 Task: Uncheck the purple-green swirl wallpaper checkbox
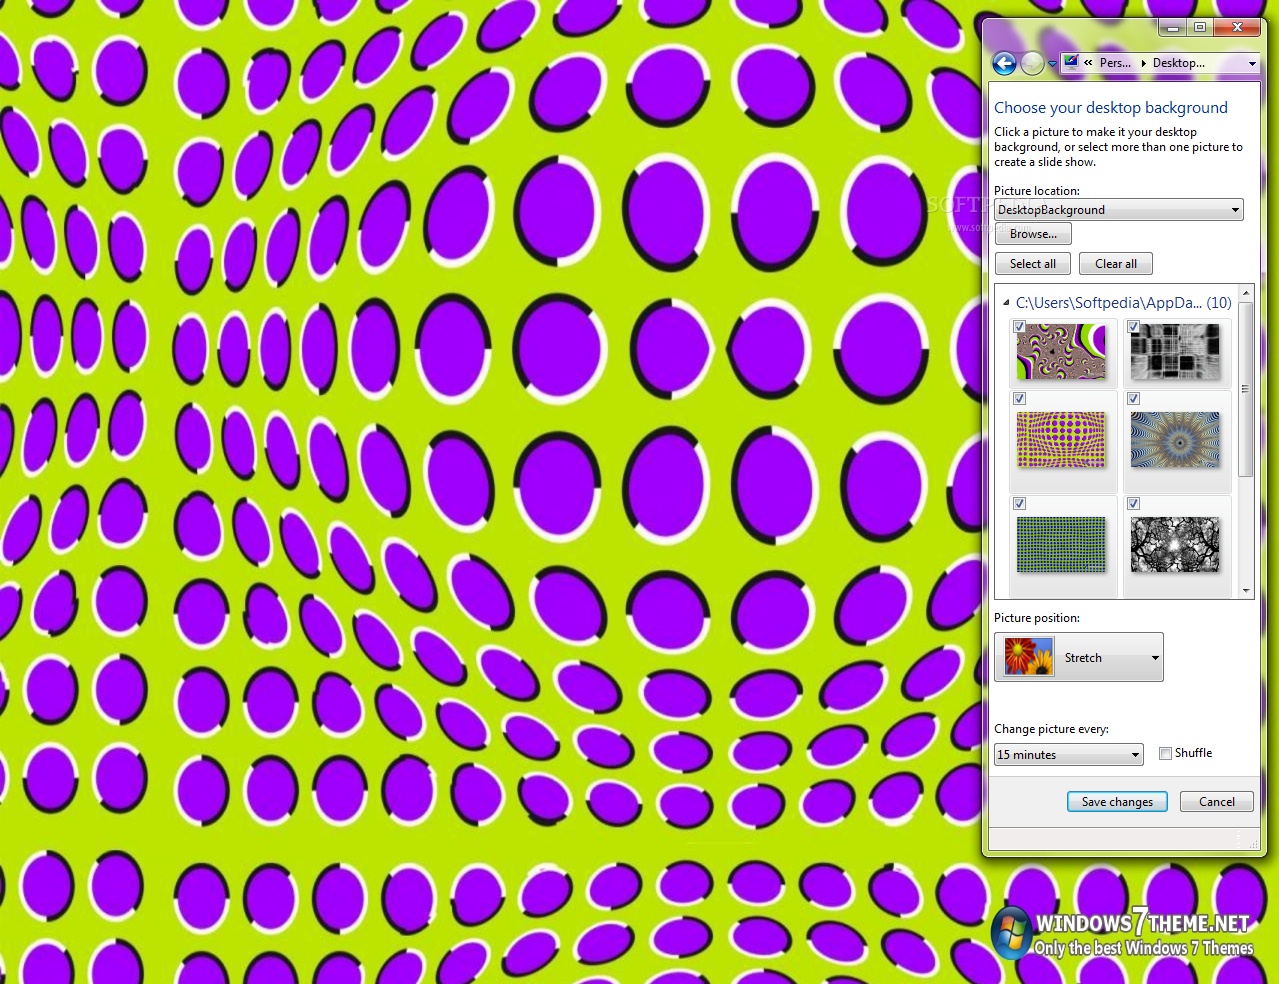tap(1019, 327)
